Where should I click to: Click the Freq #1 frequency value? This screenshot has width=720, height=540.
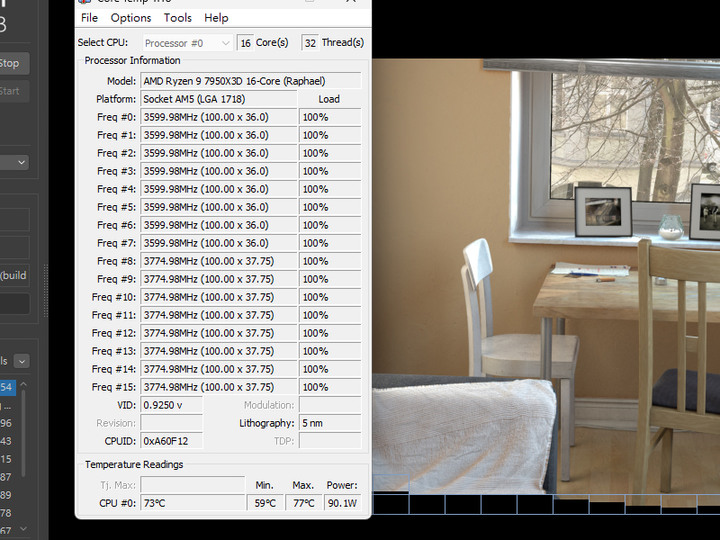click(219, 135)
